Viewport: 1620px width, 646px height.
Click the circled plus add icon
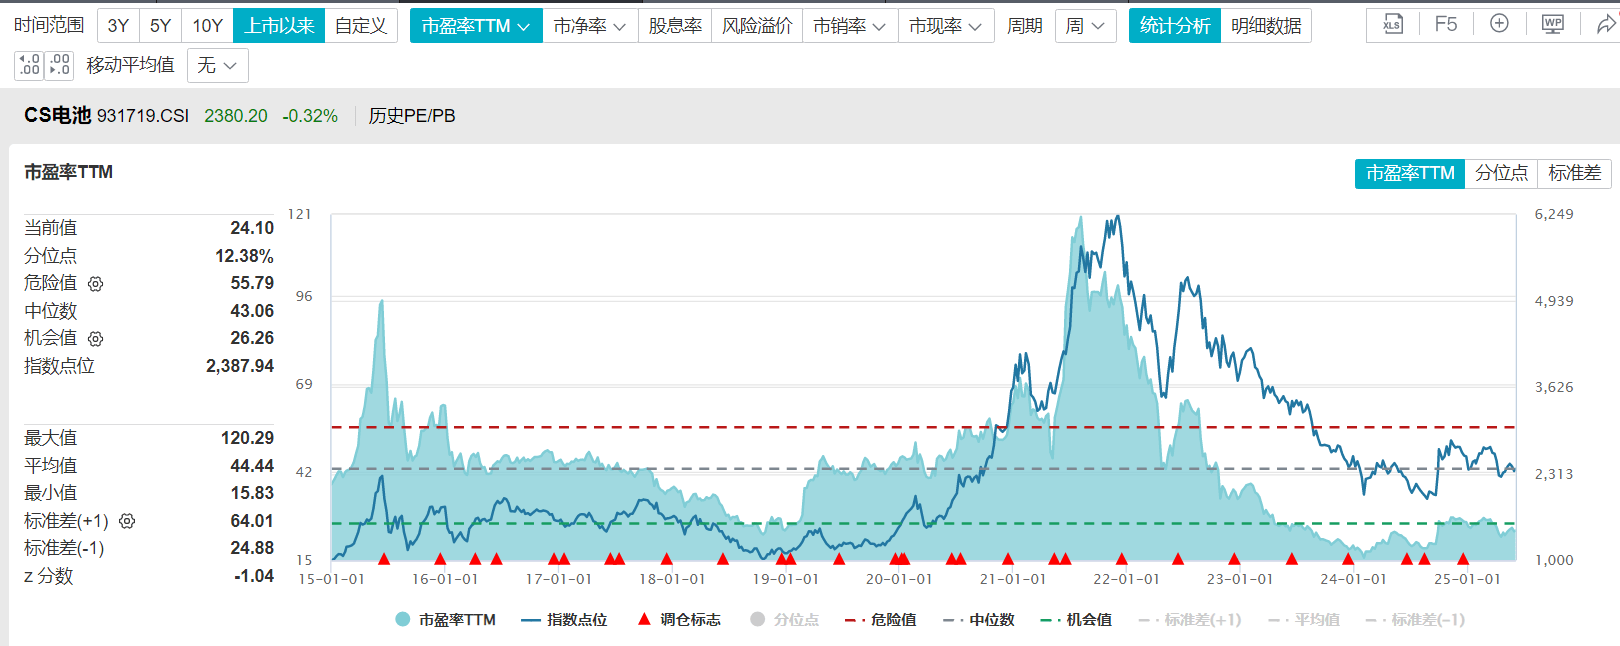1499,25
